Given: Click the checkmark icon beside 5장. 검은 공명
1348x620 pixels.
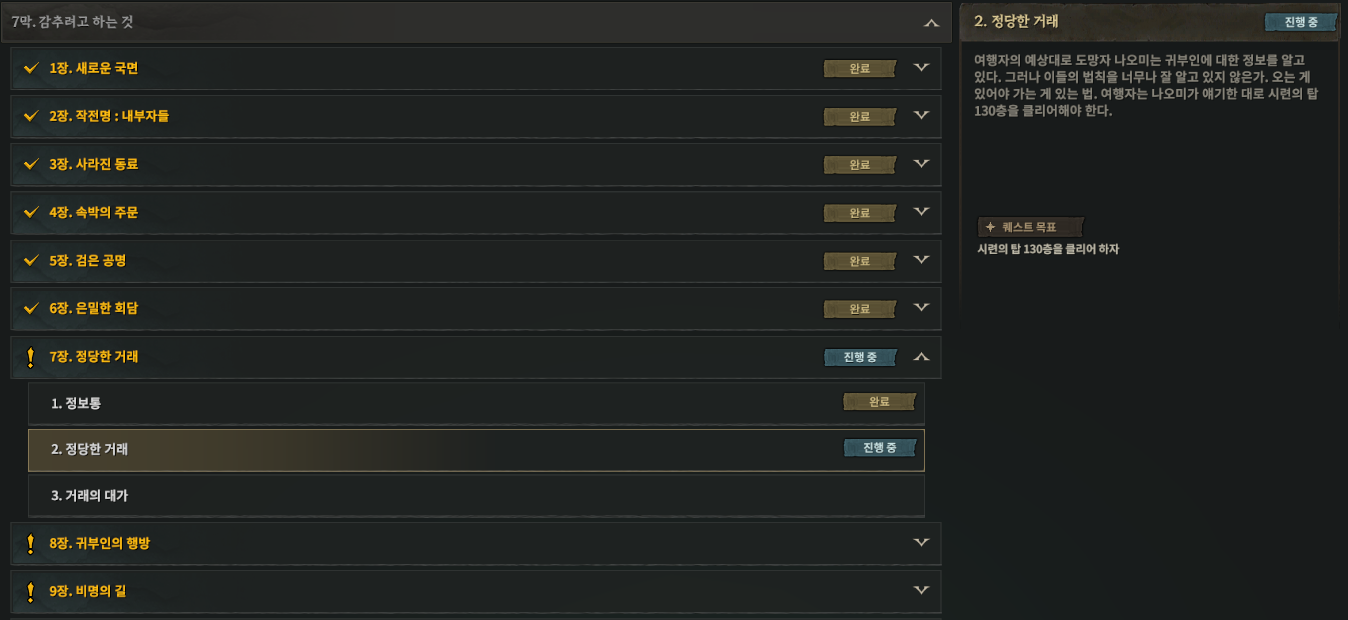Looking at the screenshot, I should coord(30,261).
